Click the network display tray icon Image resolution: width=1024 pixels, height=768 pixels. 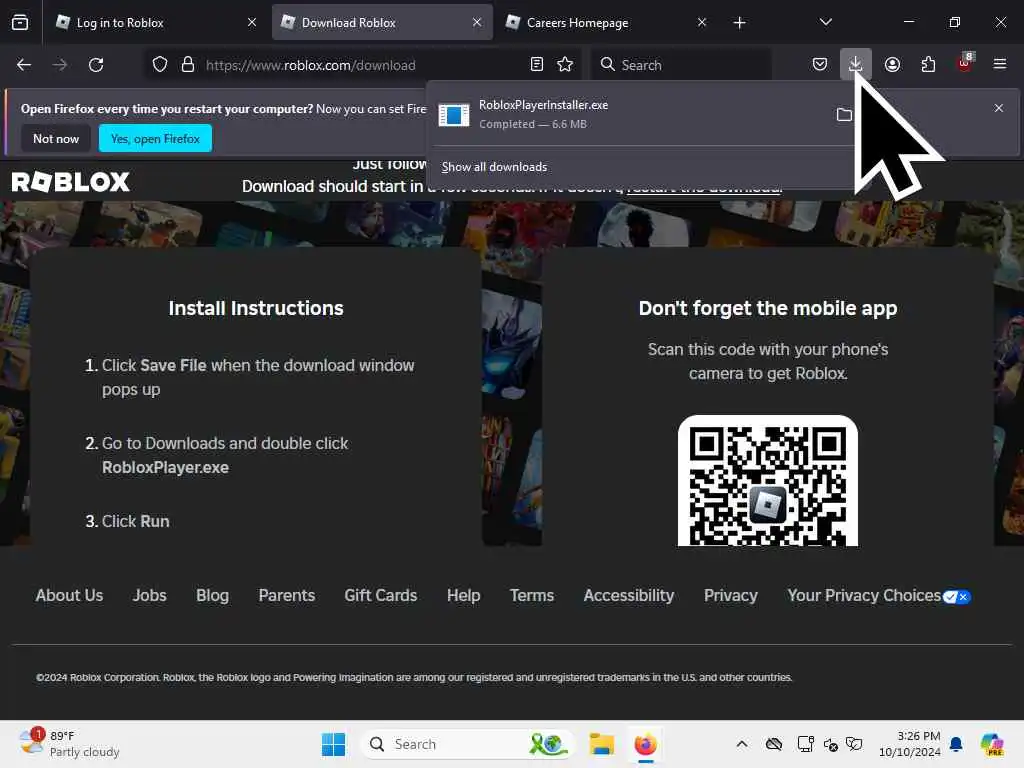click(805, 744)
